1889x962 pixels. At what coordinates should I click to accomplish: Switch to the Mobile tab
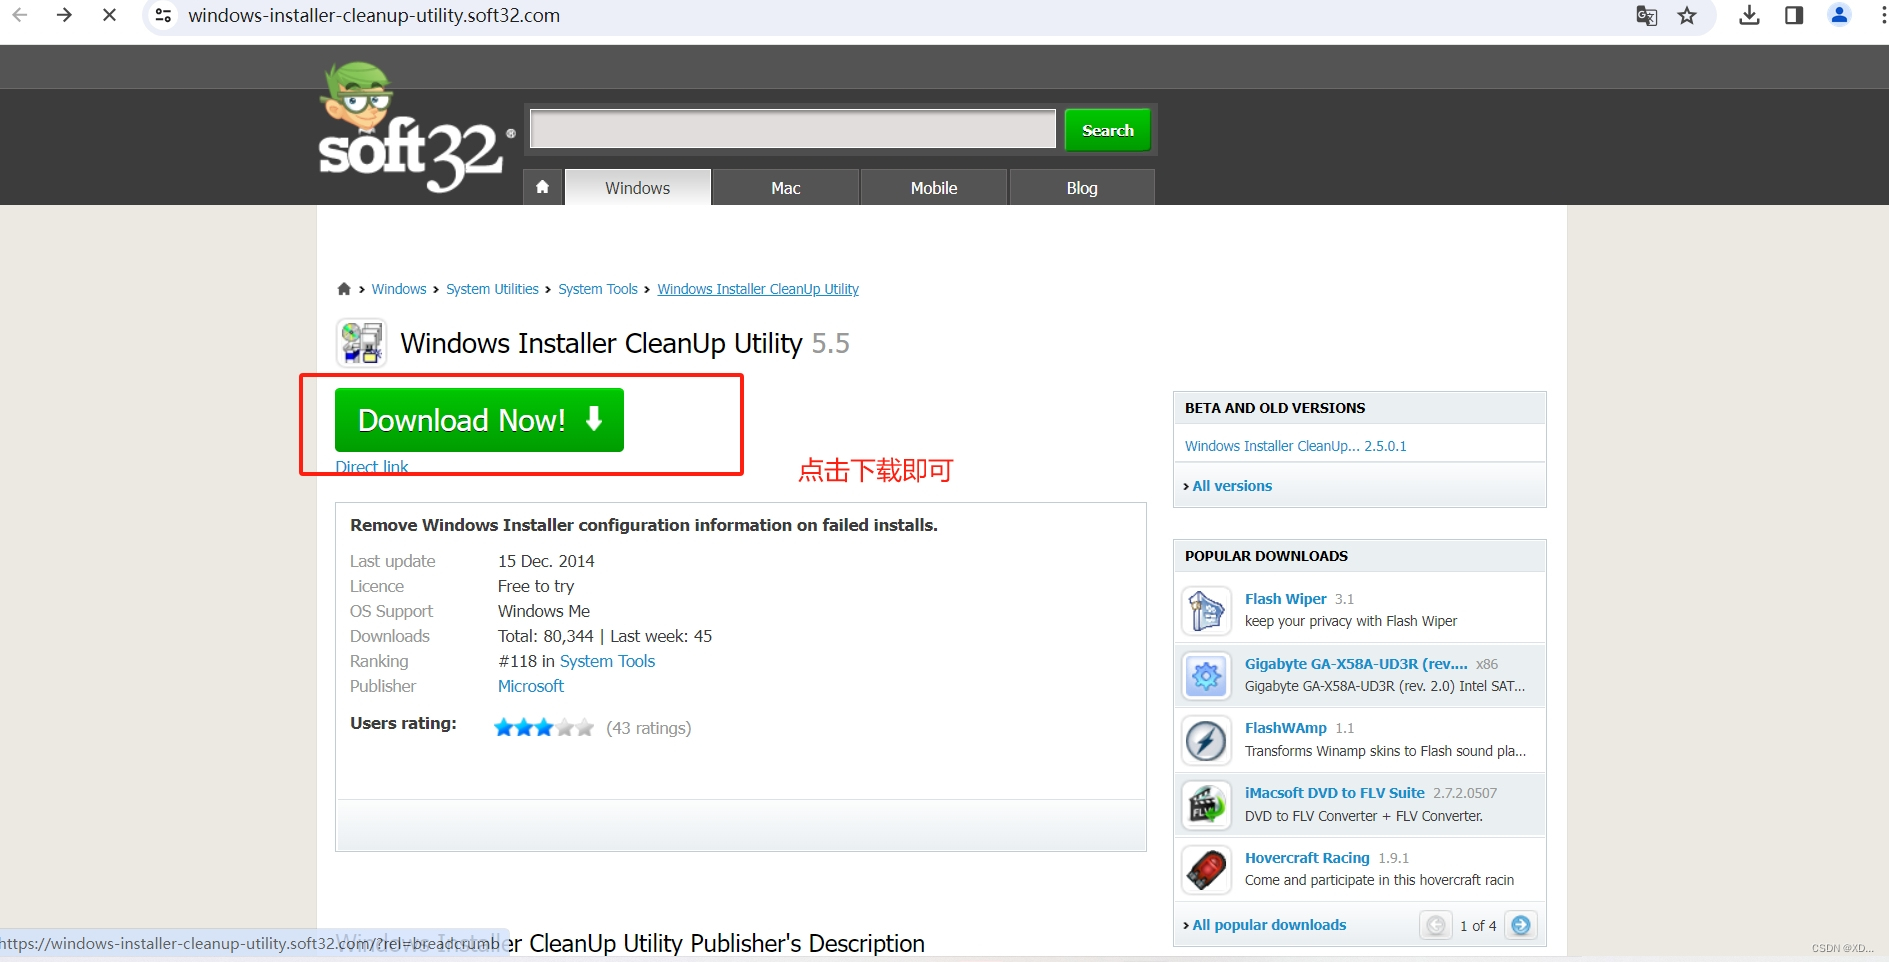pyautogui.click(x=934, y=187)
